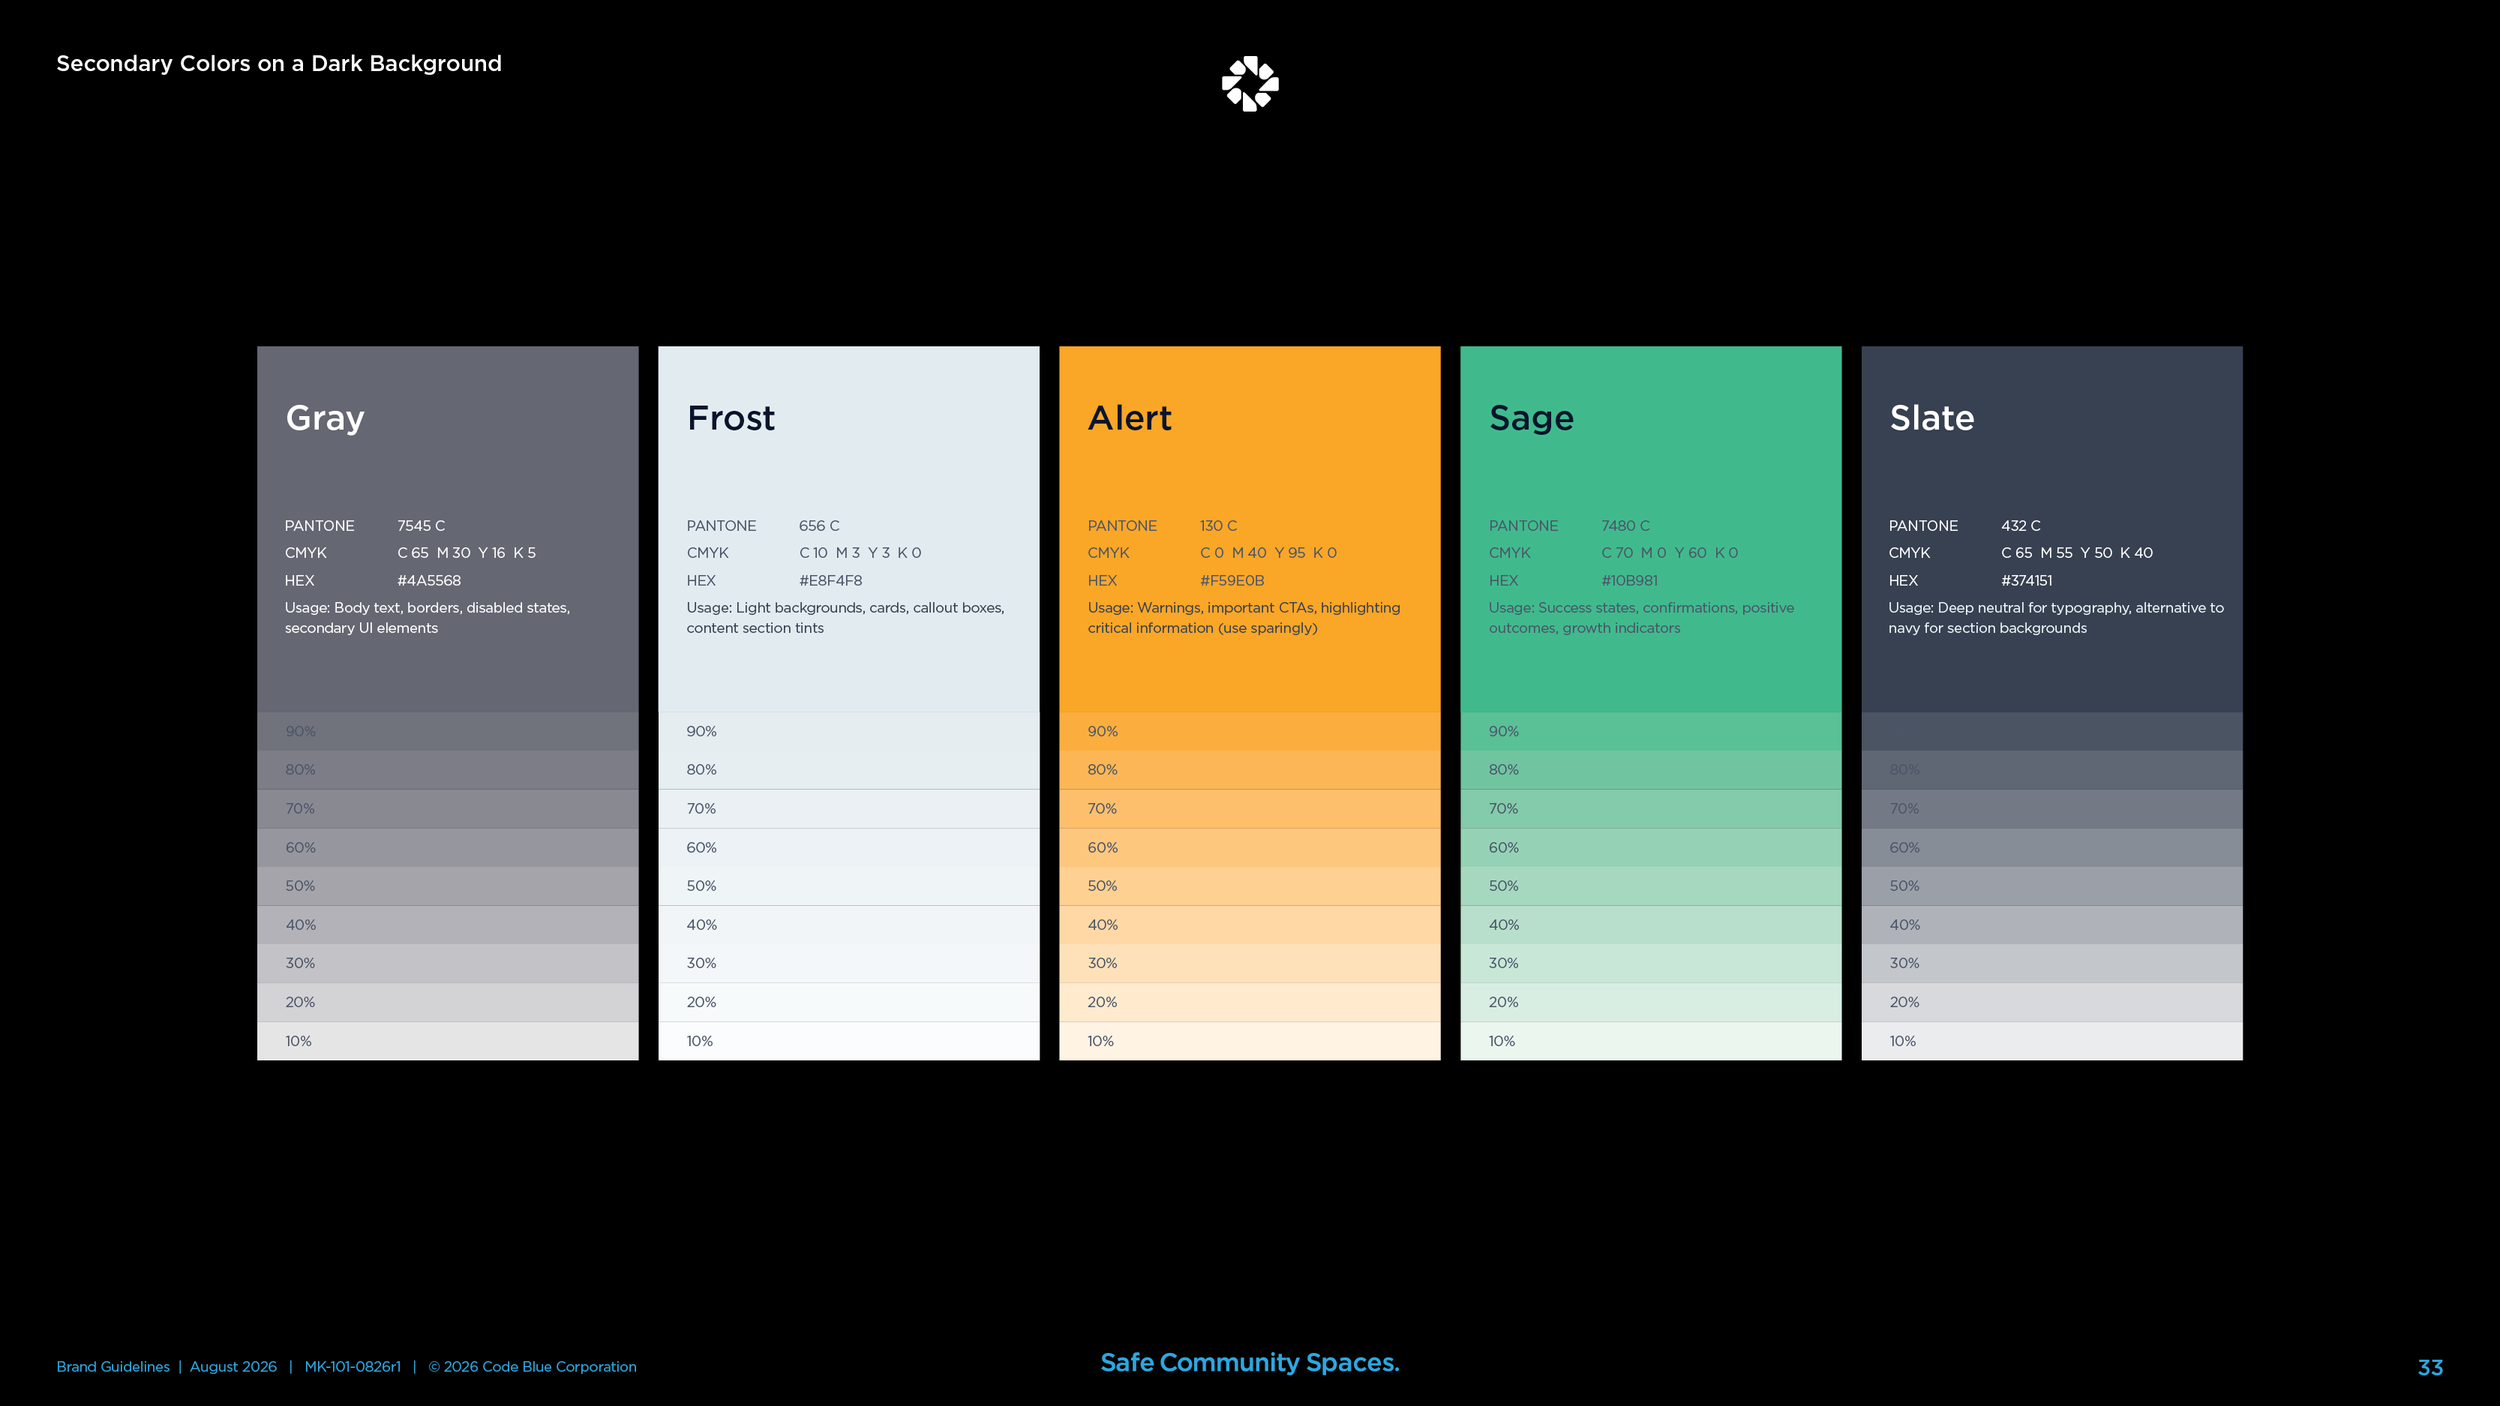This screenshot has height=1406, width=2500.
Task: Click the page number 33
Action: 2430,1368
